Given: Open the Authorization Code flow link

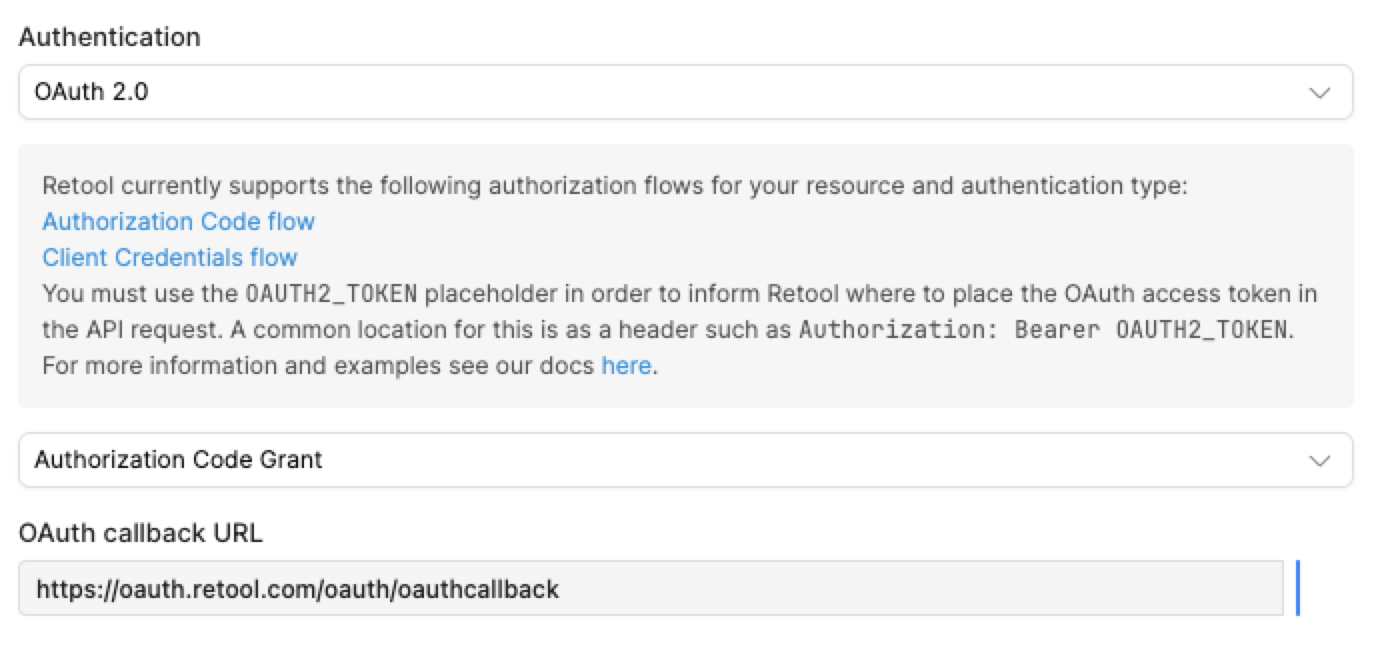Looking at the screenshot, I should pyautogui.click(x=178, y=221).
